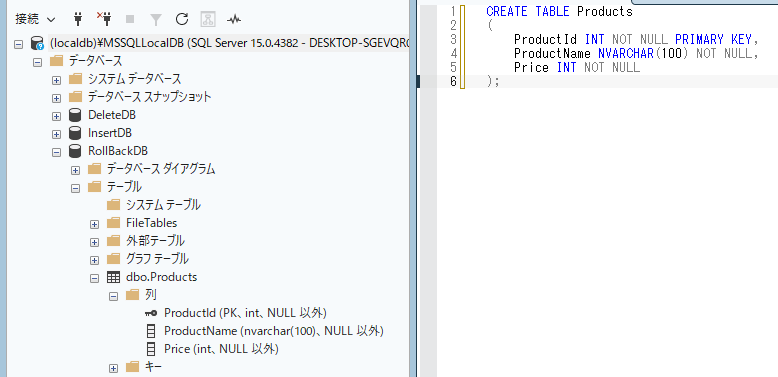Select the RollBackDB label
This screenshot has width=778, height=377.
pyautogui.click(x=118, y=151)
